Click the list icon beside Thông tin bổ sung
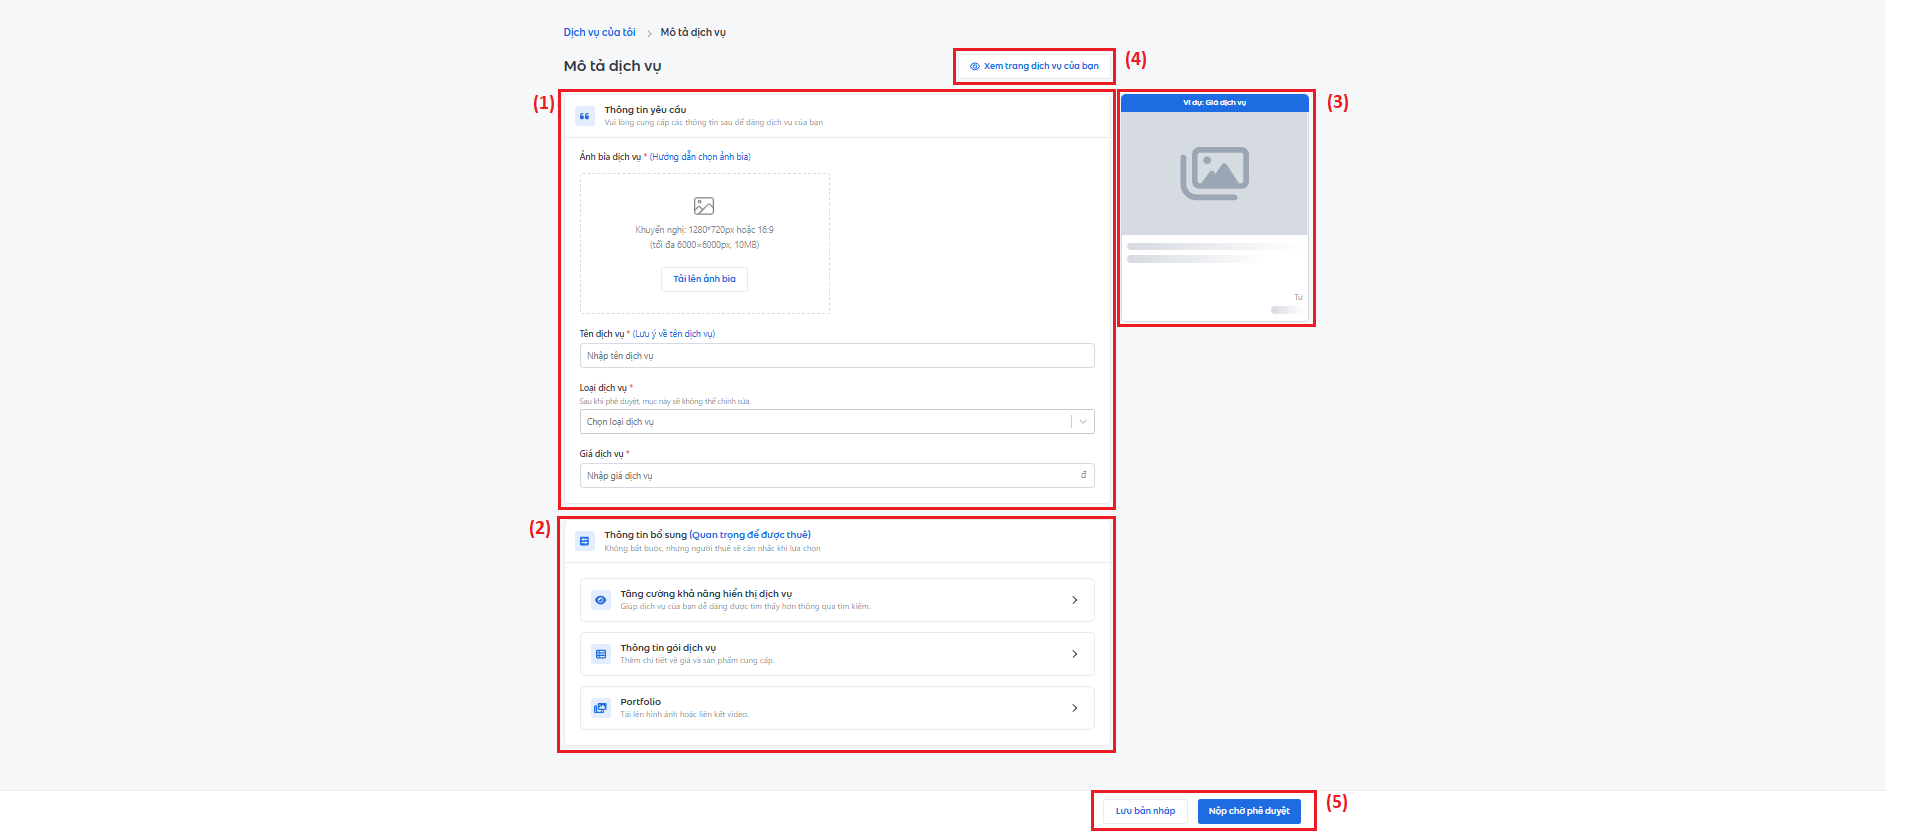Image resolution: width=1911 pixels, height=831 pixels. pos(585,541)
